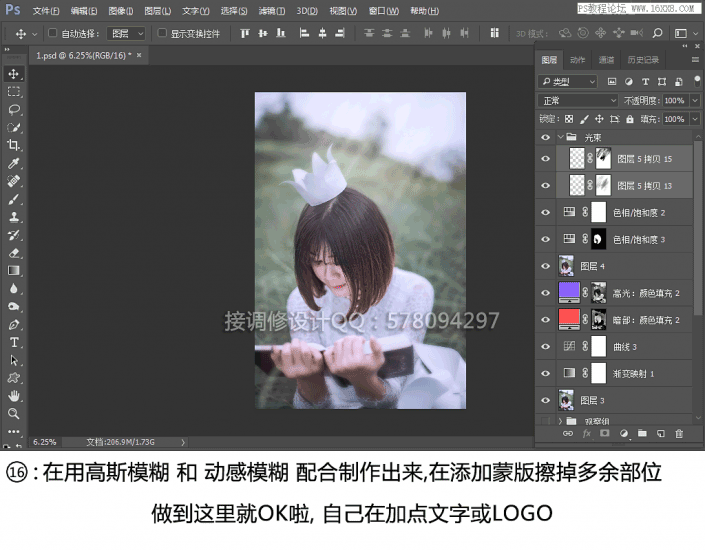Open the 不透明度 opacity dropdown arrow
Screen dimensions: 705x550
692,101
